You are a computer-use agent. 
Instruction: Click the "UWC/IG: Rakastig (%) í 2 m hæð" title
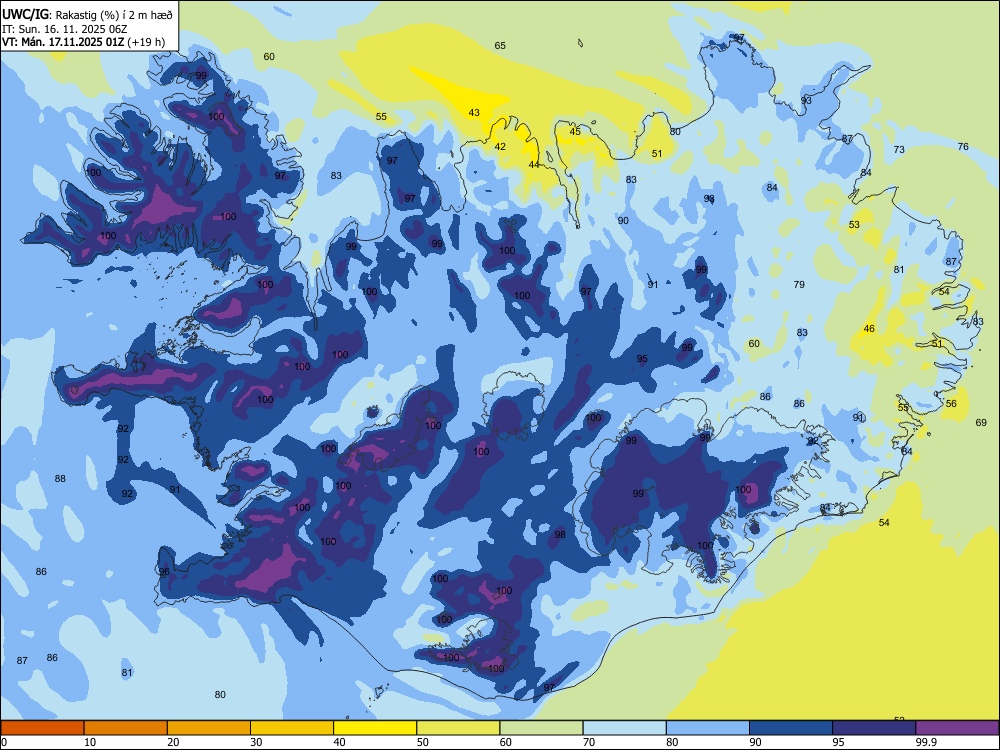(87, 15)
